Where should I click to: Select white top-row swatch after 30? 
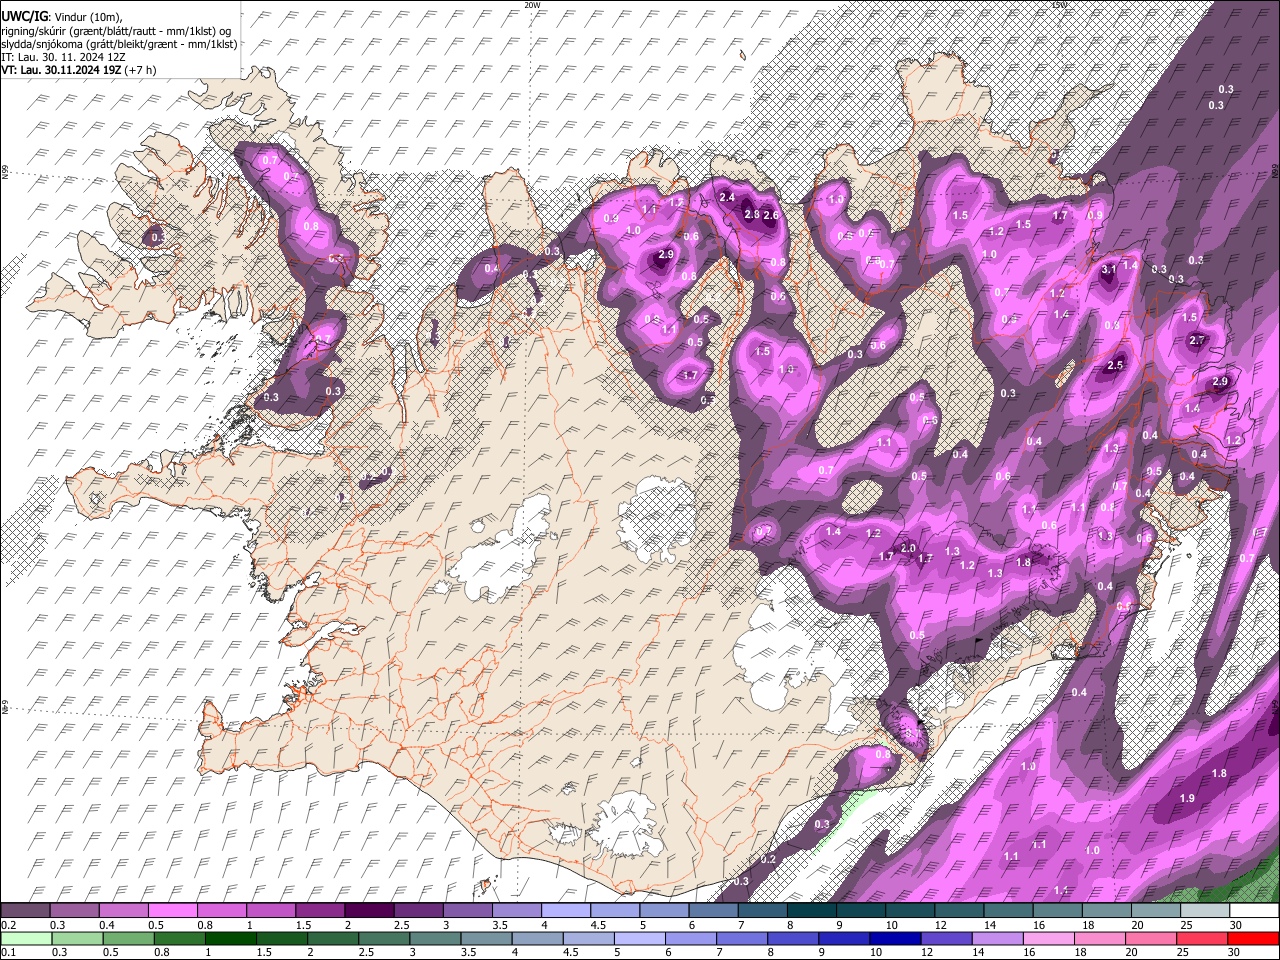(x=1254, y=911)
